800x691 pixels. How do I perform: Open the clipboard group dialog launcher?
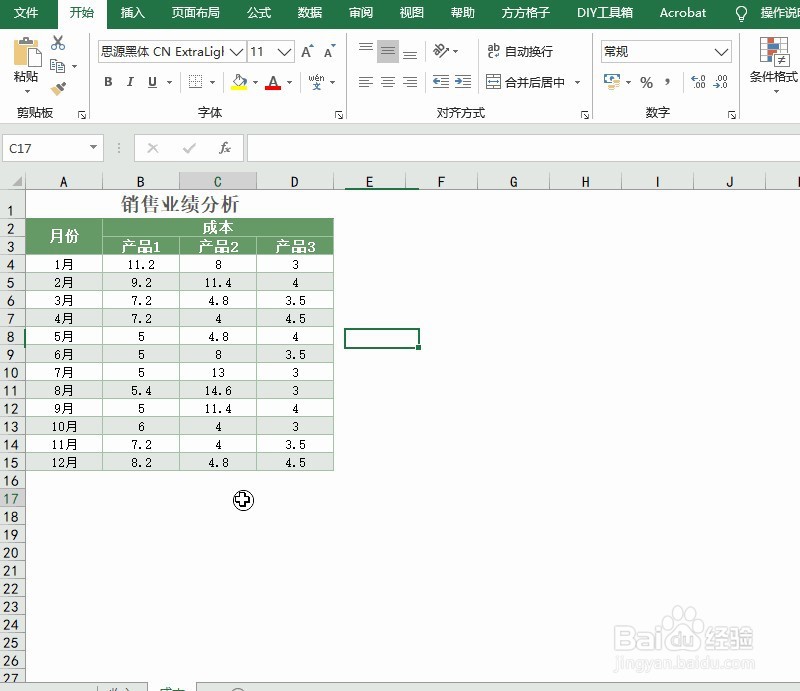tap(82, 115)
